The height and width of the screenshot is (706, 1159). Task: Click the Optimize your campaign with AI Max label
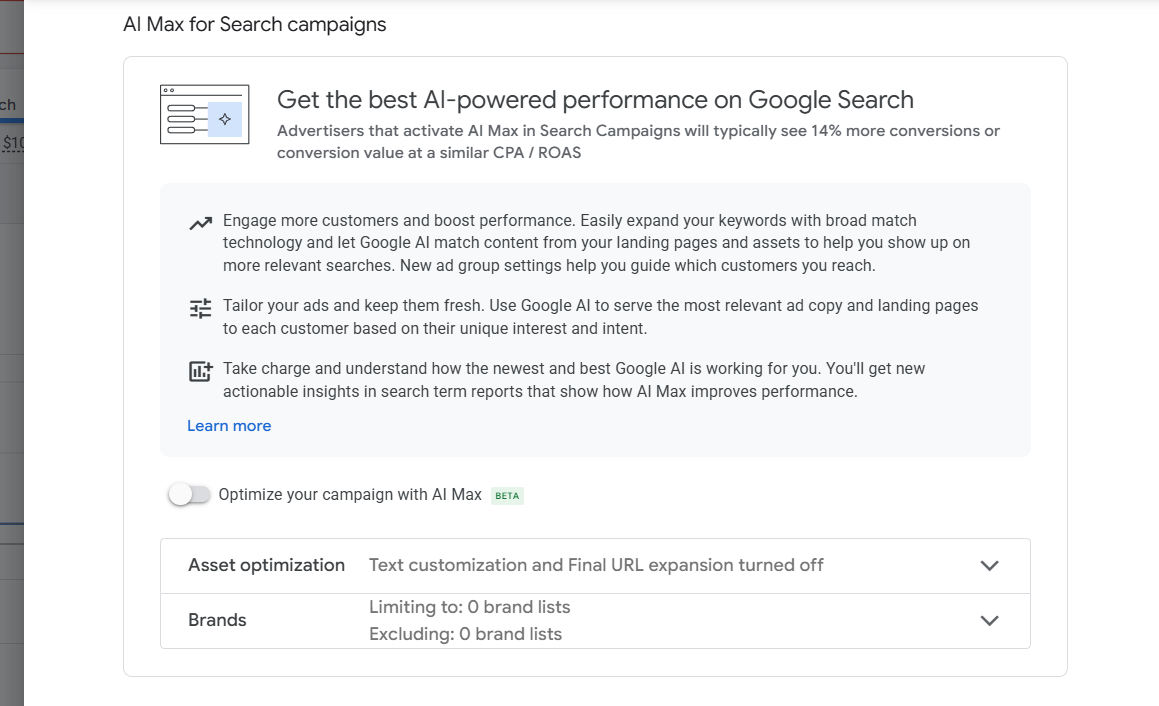coord(350,494)
